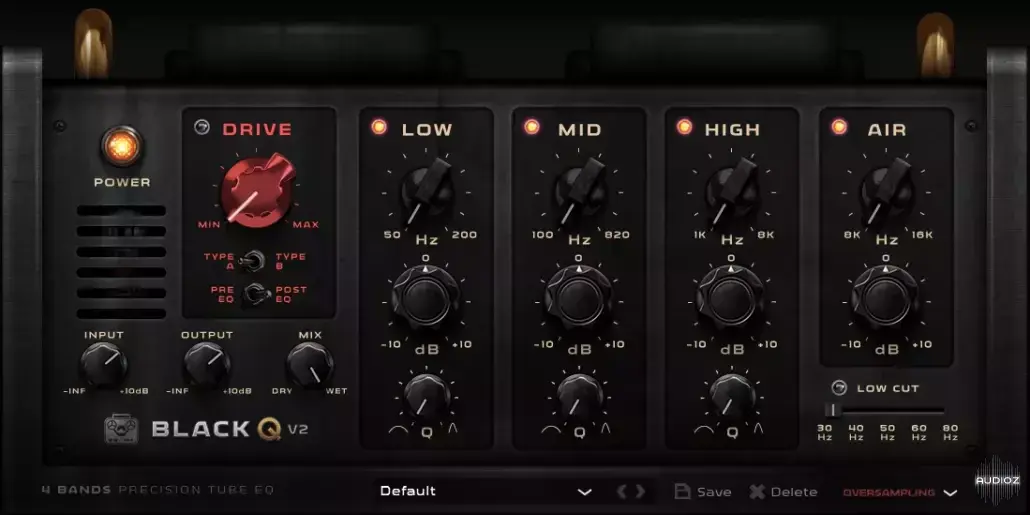Click the wide Q curve icon under MID
The image size is (1030, 515).
(551, 430)
